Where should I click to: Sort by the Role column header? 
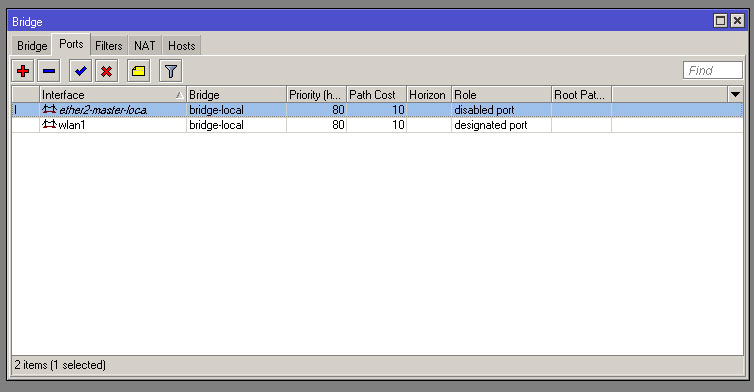tap(502, 94)
